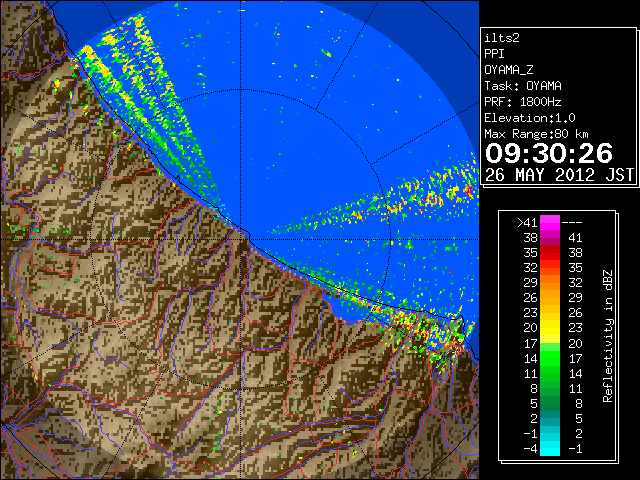Image resolution: width=640 pixels, height=480 pixels.
Task: Click the date '26 MAY 2012 JST'
Action: click(x=559, y=175)
